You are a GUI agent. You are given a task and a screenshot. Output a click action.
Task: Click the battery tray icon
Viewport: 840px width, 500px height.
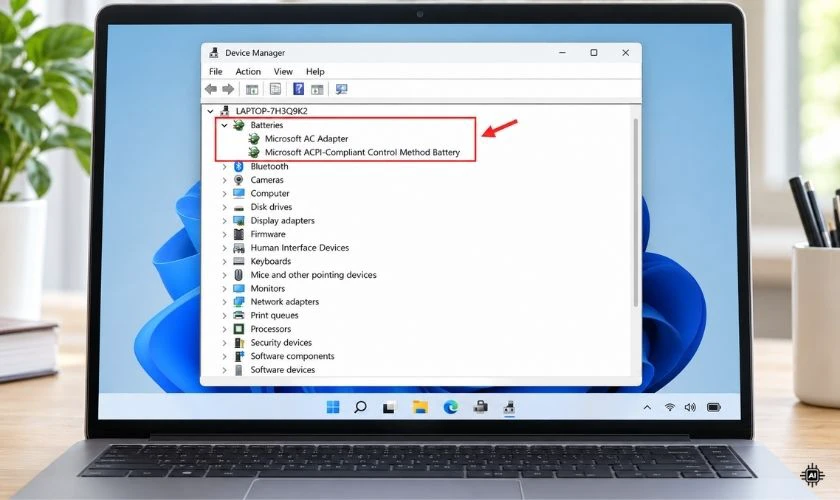[714, 407]
